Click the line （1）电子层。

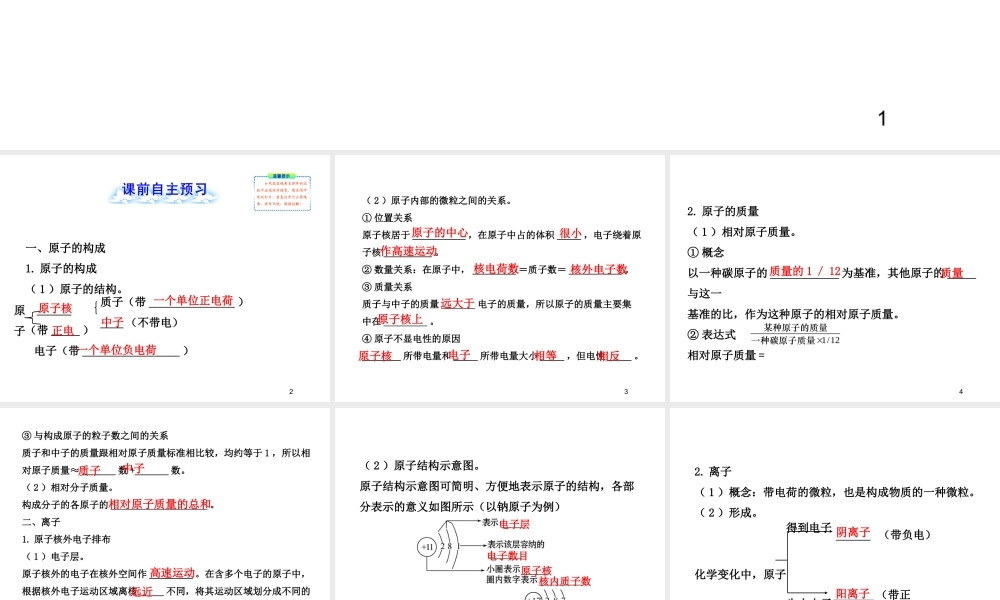(54, 556)
